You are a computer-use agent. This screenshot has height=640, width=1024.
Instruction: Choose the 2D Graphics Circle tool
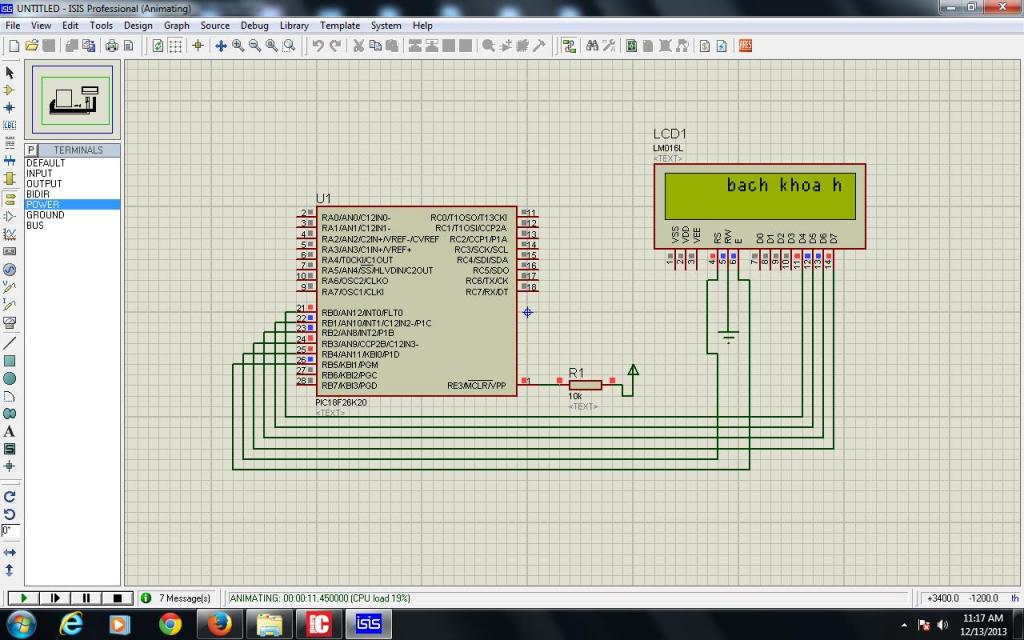click(10, 378)
